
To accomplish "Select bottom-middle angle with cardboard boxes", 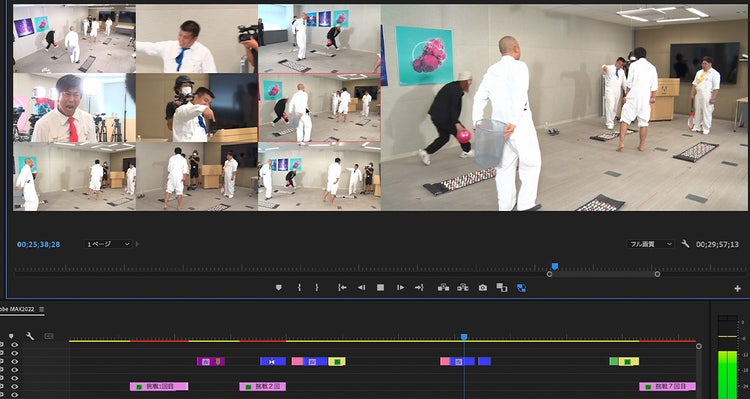I will tap(197, 177).
